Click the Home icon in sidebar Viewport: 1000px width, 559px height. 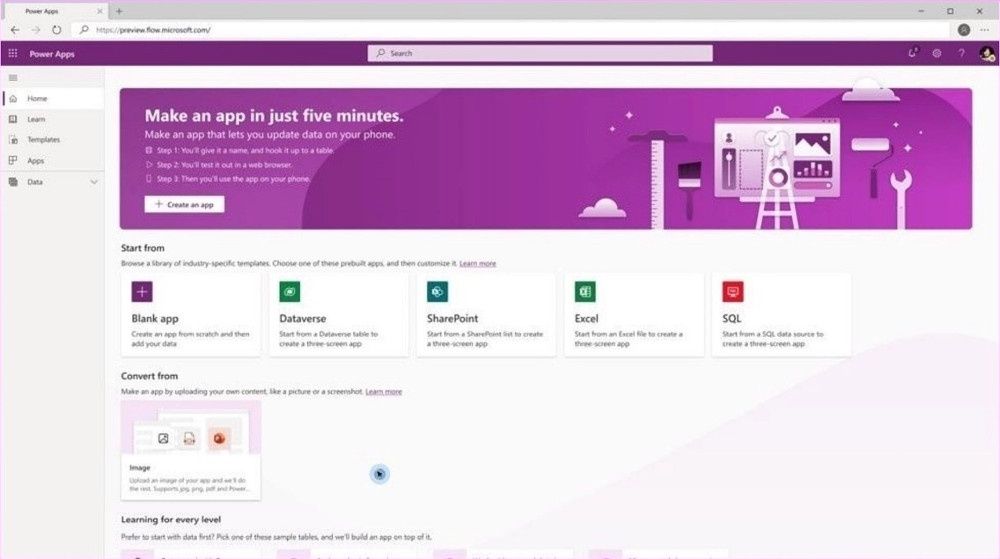point(13,99)
